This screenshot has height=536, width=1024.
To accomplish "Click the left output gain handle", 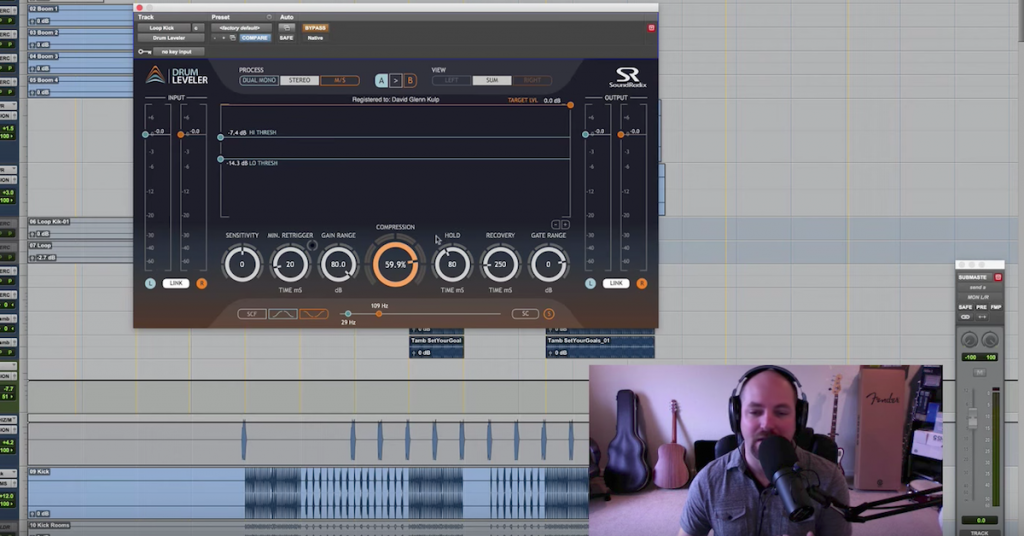I will pos(586,134).
